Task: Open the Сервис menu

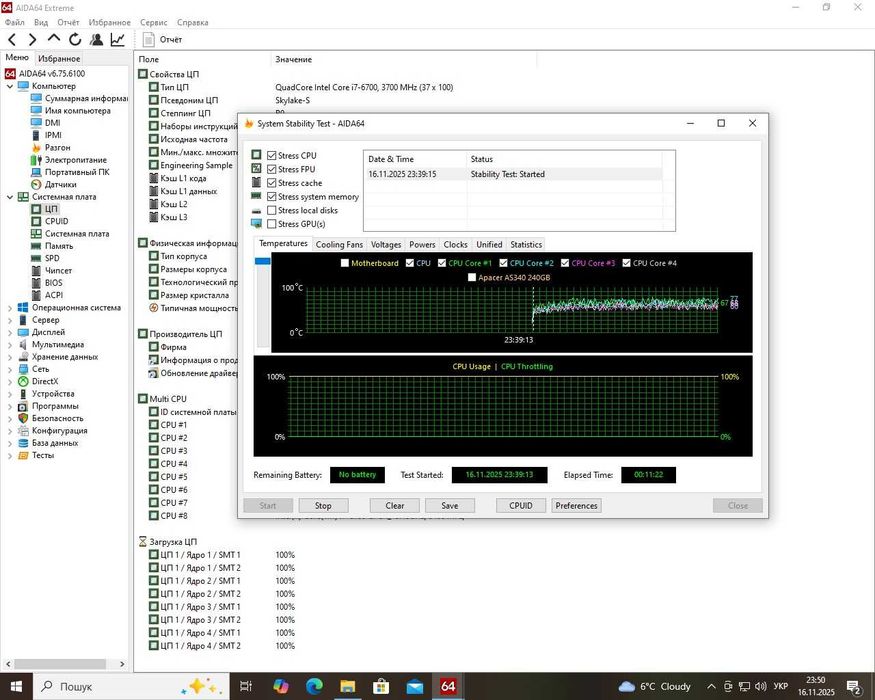Action: 153,22
